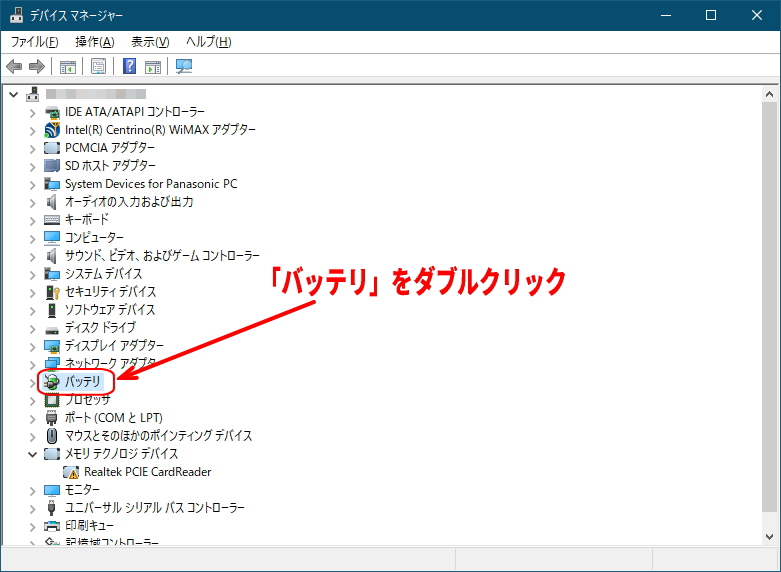
Task: Expand the キーボード category
Action: point(32,220)
